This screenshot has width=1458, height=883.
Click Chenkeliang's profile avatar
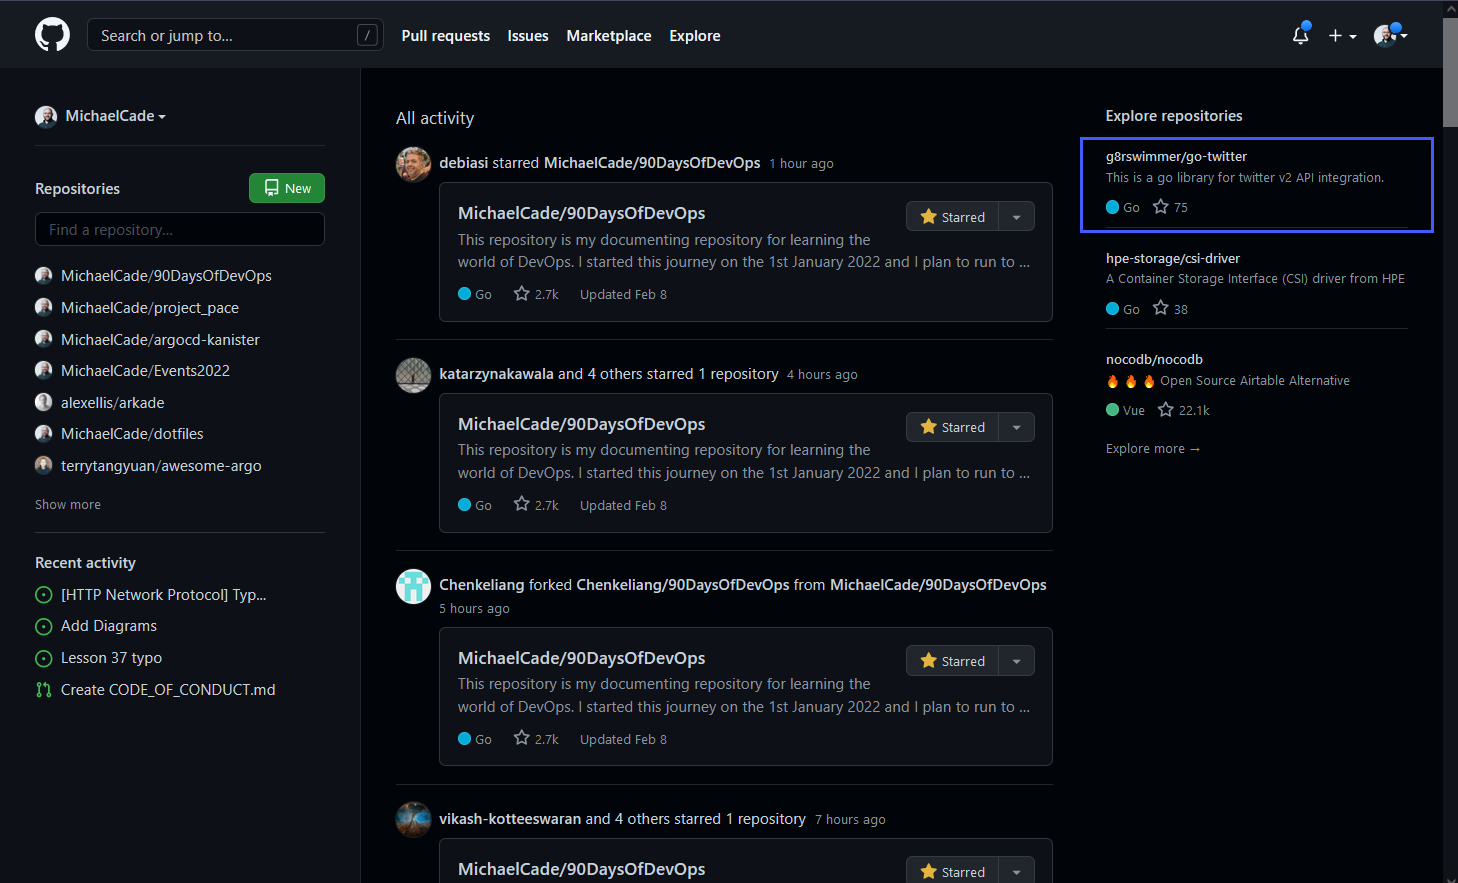tap(413, 586)
